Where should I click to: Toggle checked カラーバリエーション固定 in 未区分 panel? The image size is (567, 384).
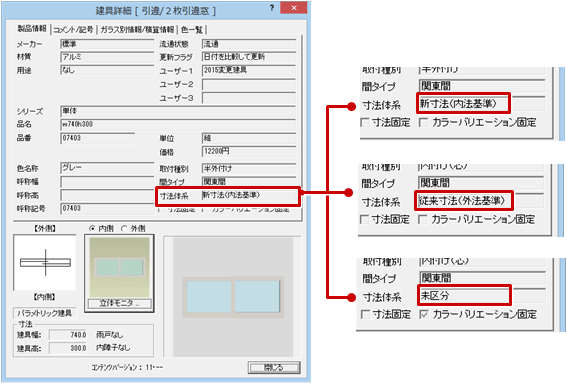coord(424,314)
